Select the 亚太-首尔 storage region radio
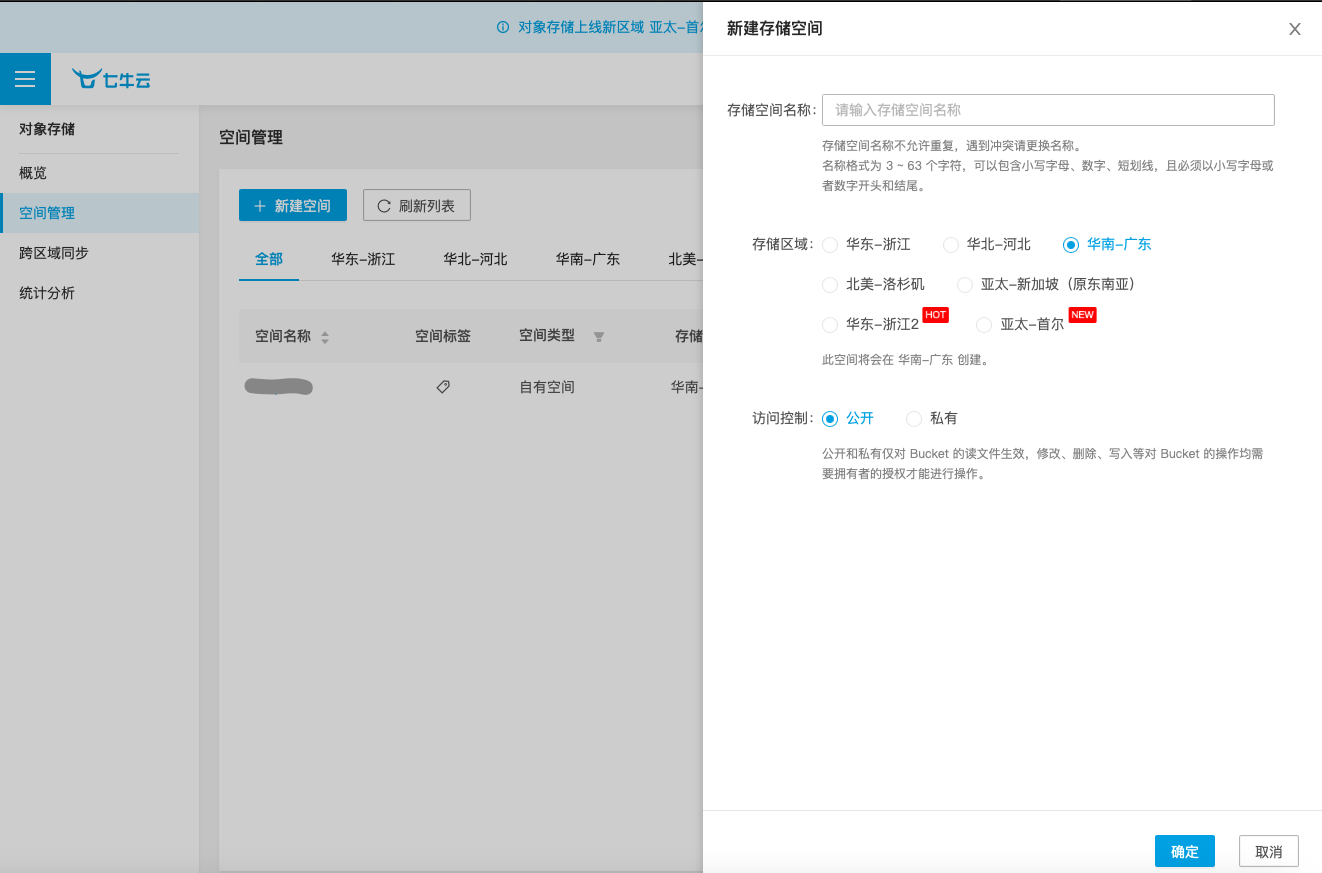 [984, 325]
